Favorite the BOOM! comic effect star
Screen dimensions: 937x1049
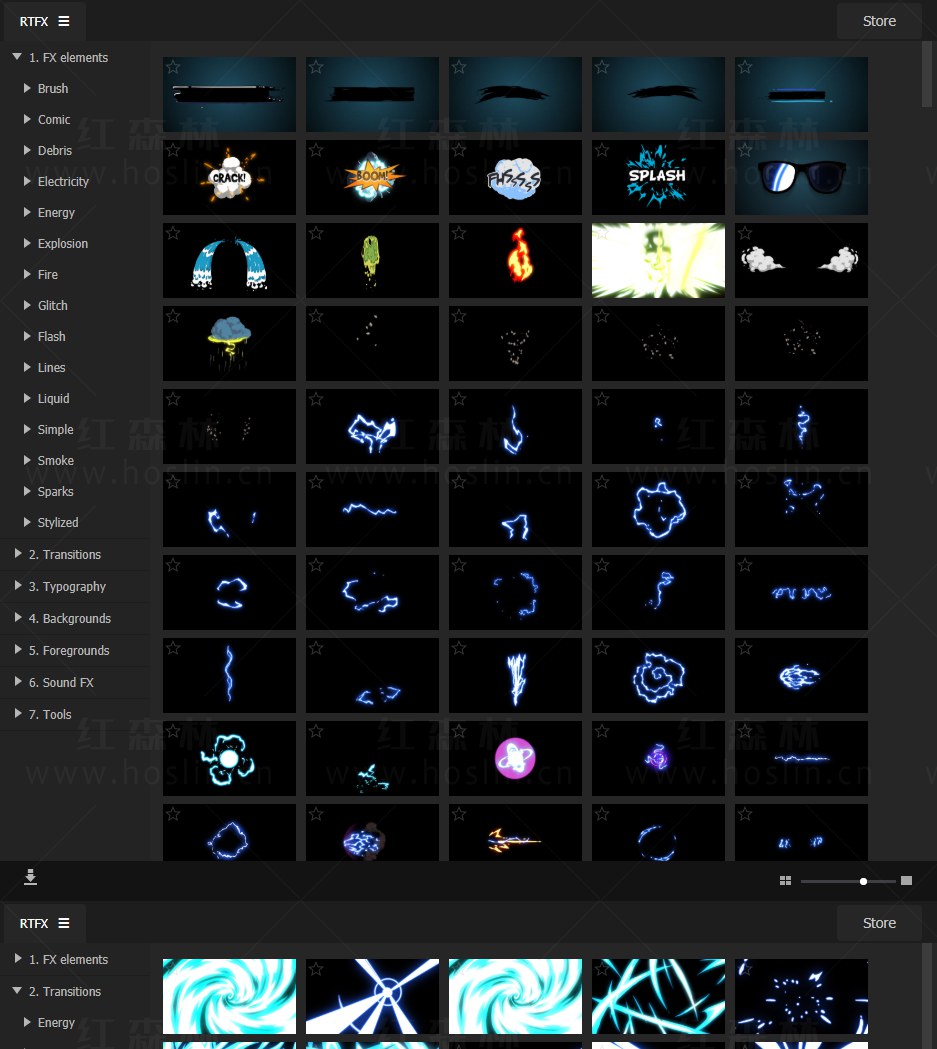click(316, 150)
